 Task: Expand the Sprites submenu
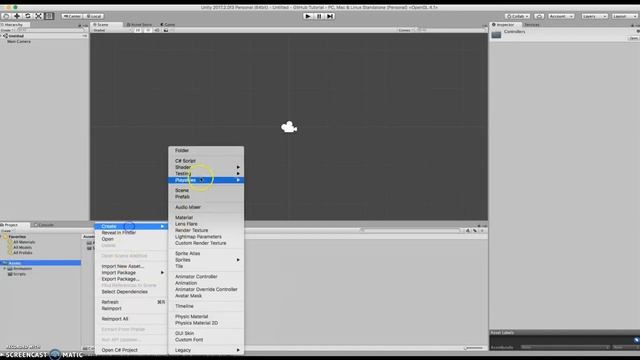point(206,260)
